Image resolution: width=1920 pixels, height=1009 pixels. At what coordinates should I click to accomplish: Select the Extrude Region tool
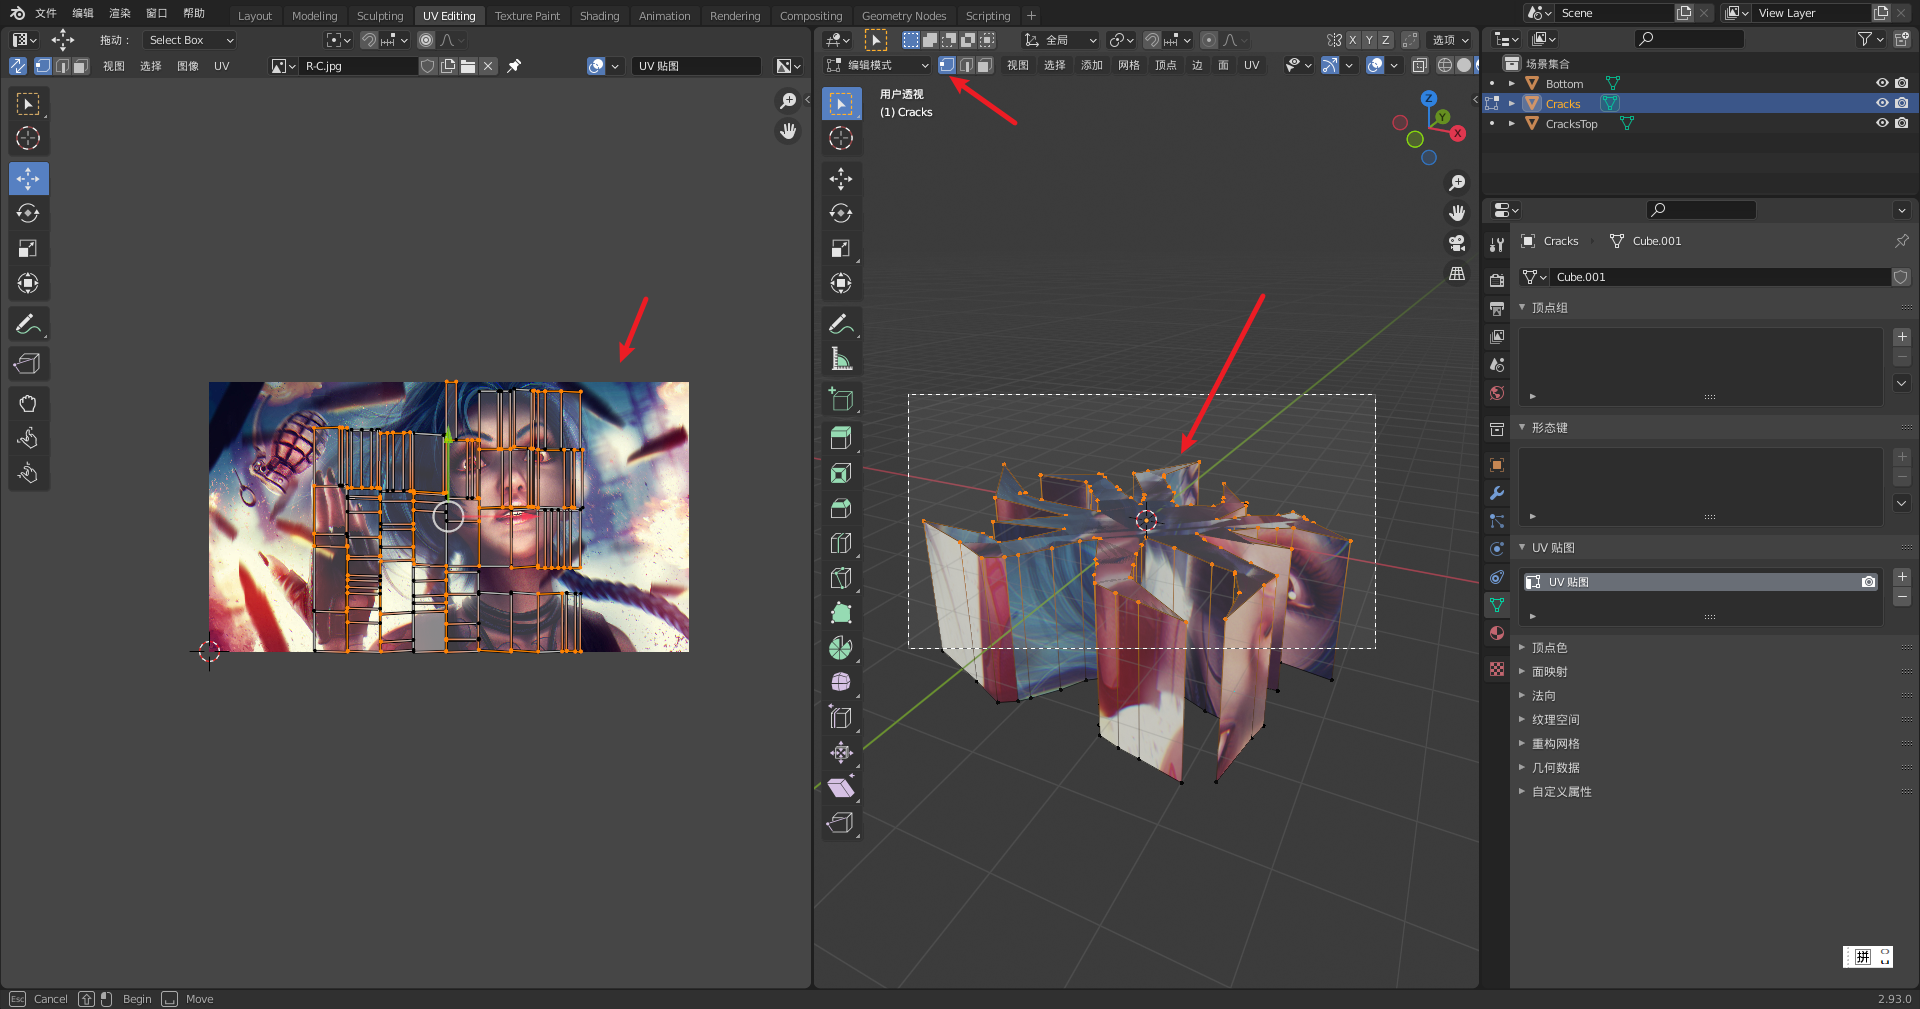841,438
